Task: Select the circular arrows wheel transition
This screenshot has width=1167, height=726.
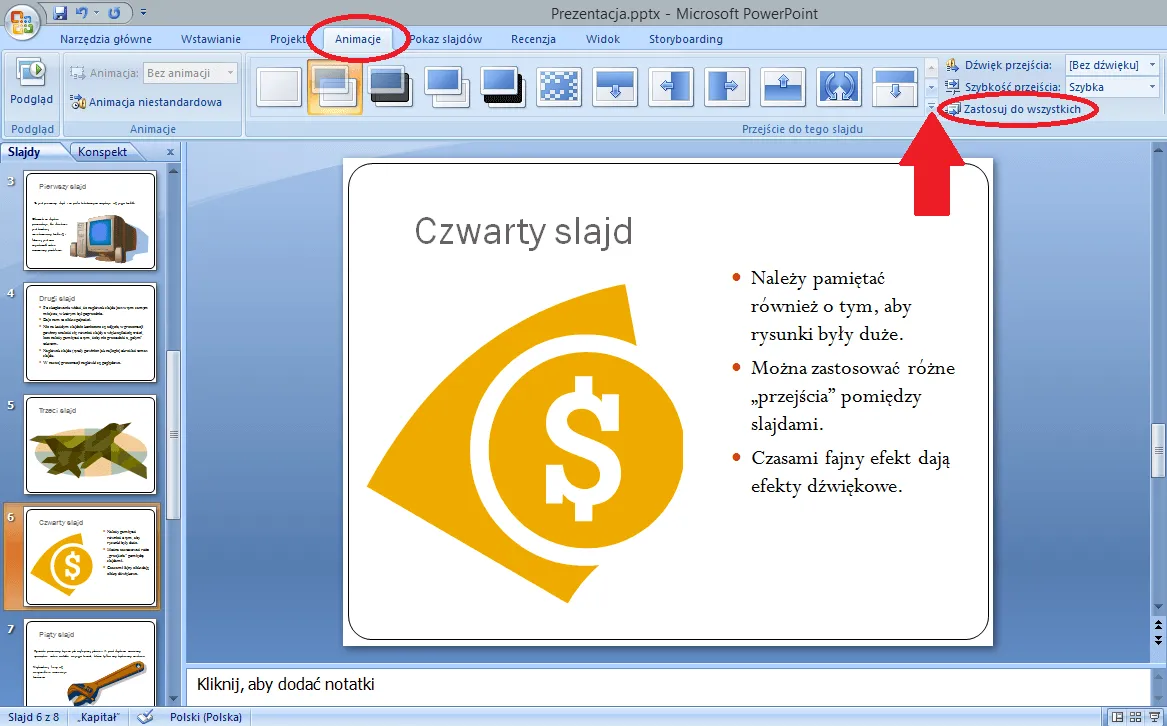Action: pos(839,87)
